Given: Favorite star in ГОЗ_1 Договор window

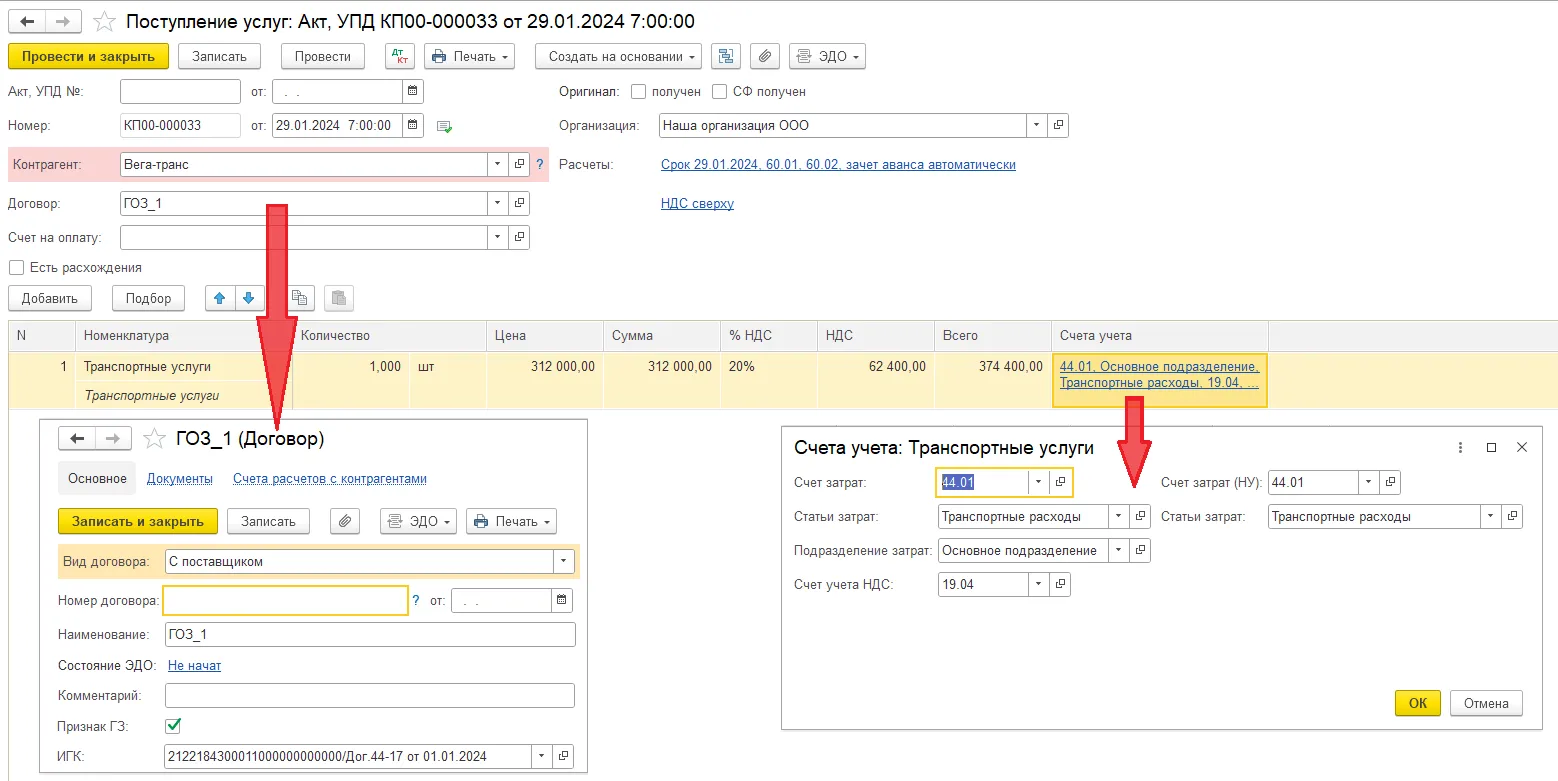Looking at the screenshot, I should pyautogui.click(x=154, y=438).
